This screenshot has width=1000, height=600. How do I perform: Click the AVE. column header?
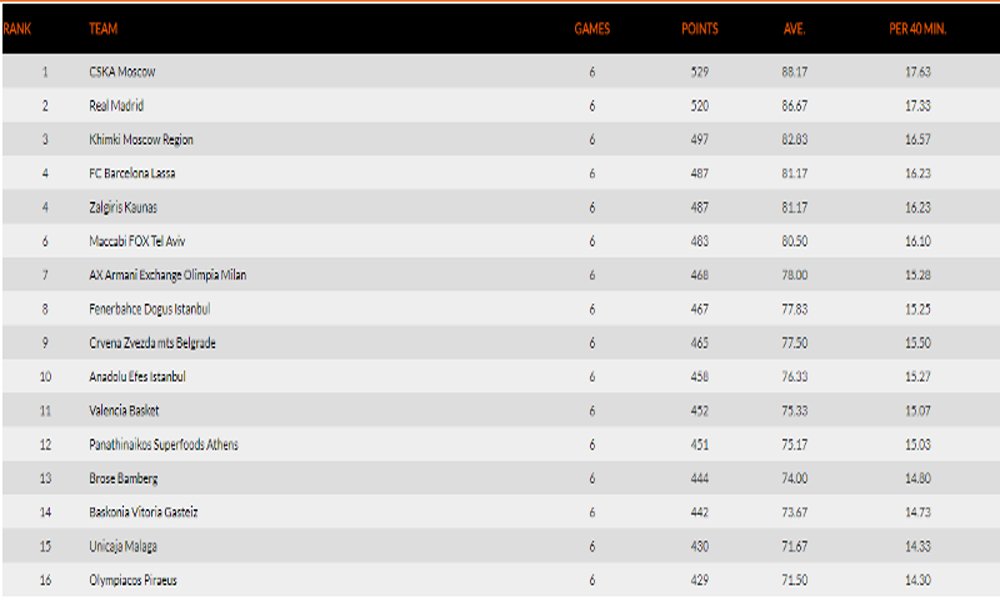794,29
